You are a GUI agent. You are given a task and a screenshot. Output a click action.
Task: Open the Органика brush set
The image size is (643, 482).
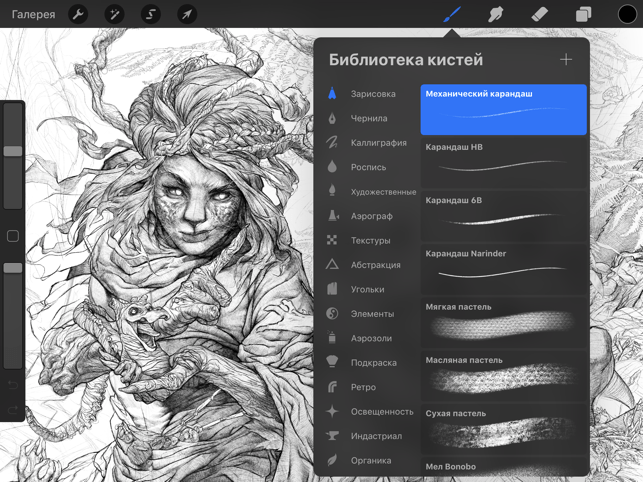[x=369, y=460]
